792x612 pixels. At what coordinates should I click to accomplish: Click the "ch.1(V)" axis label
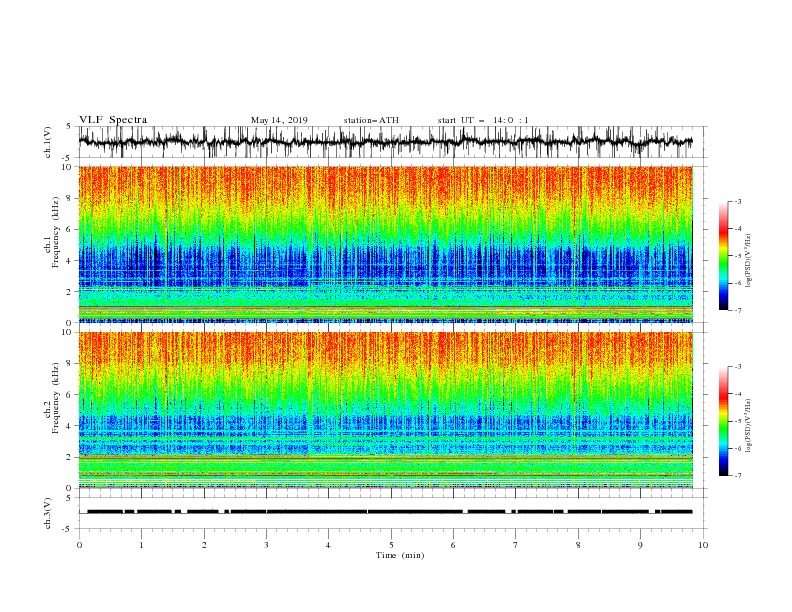[48, 142]
